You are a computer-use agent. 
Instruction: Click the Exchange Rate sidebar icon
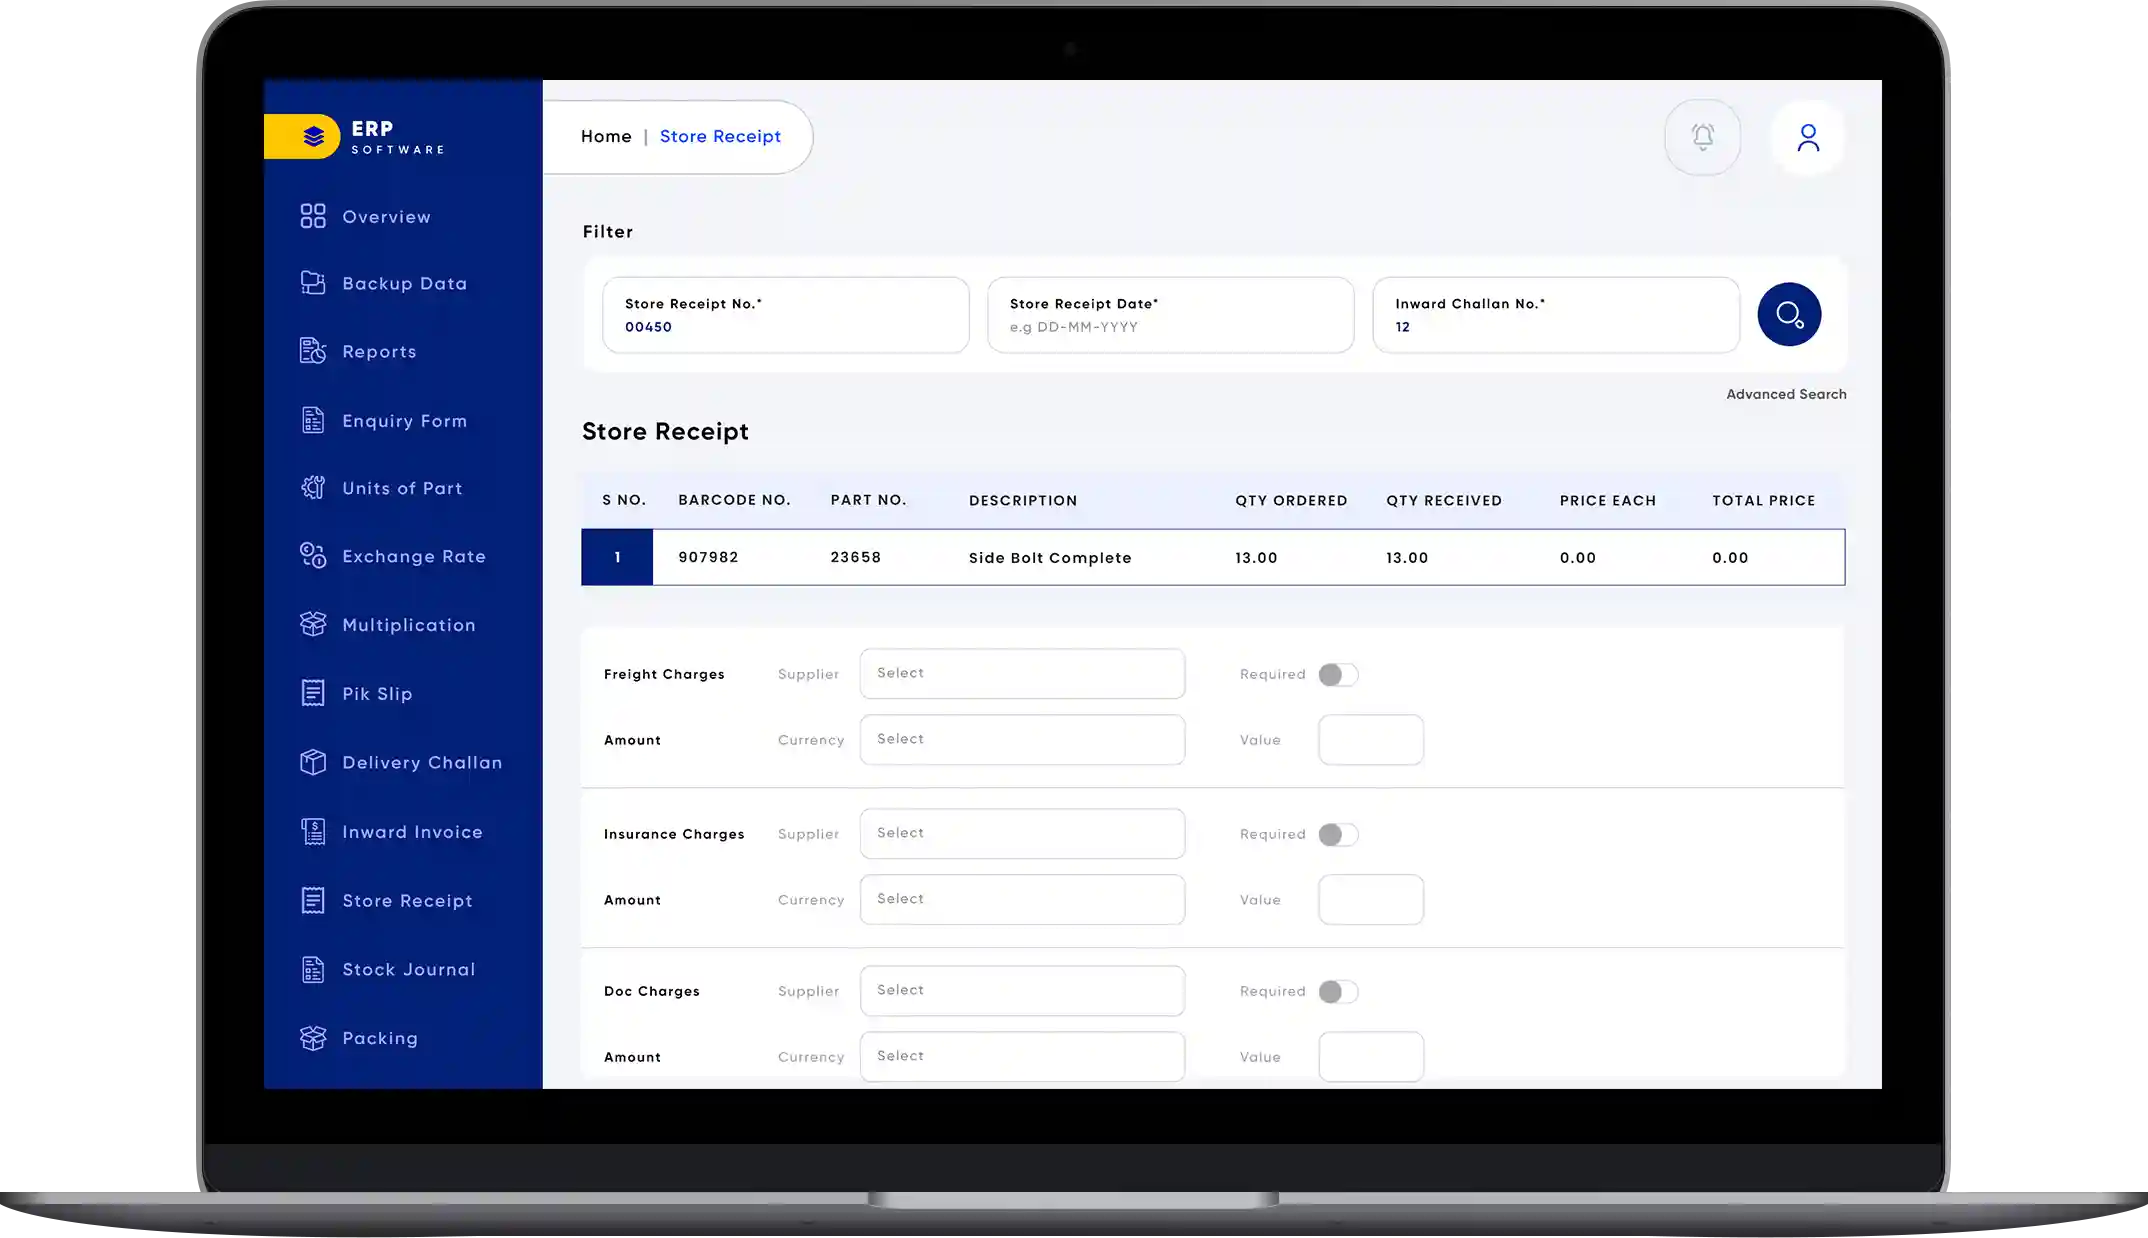[x=313, y=555]
